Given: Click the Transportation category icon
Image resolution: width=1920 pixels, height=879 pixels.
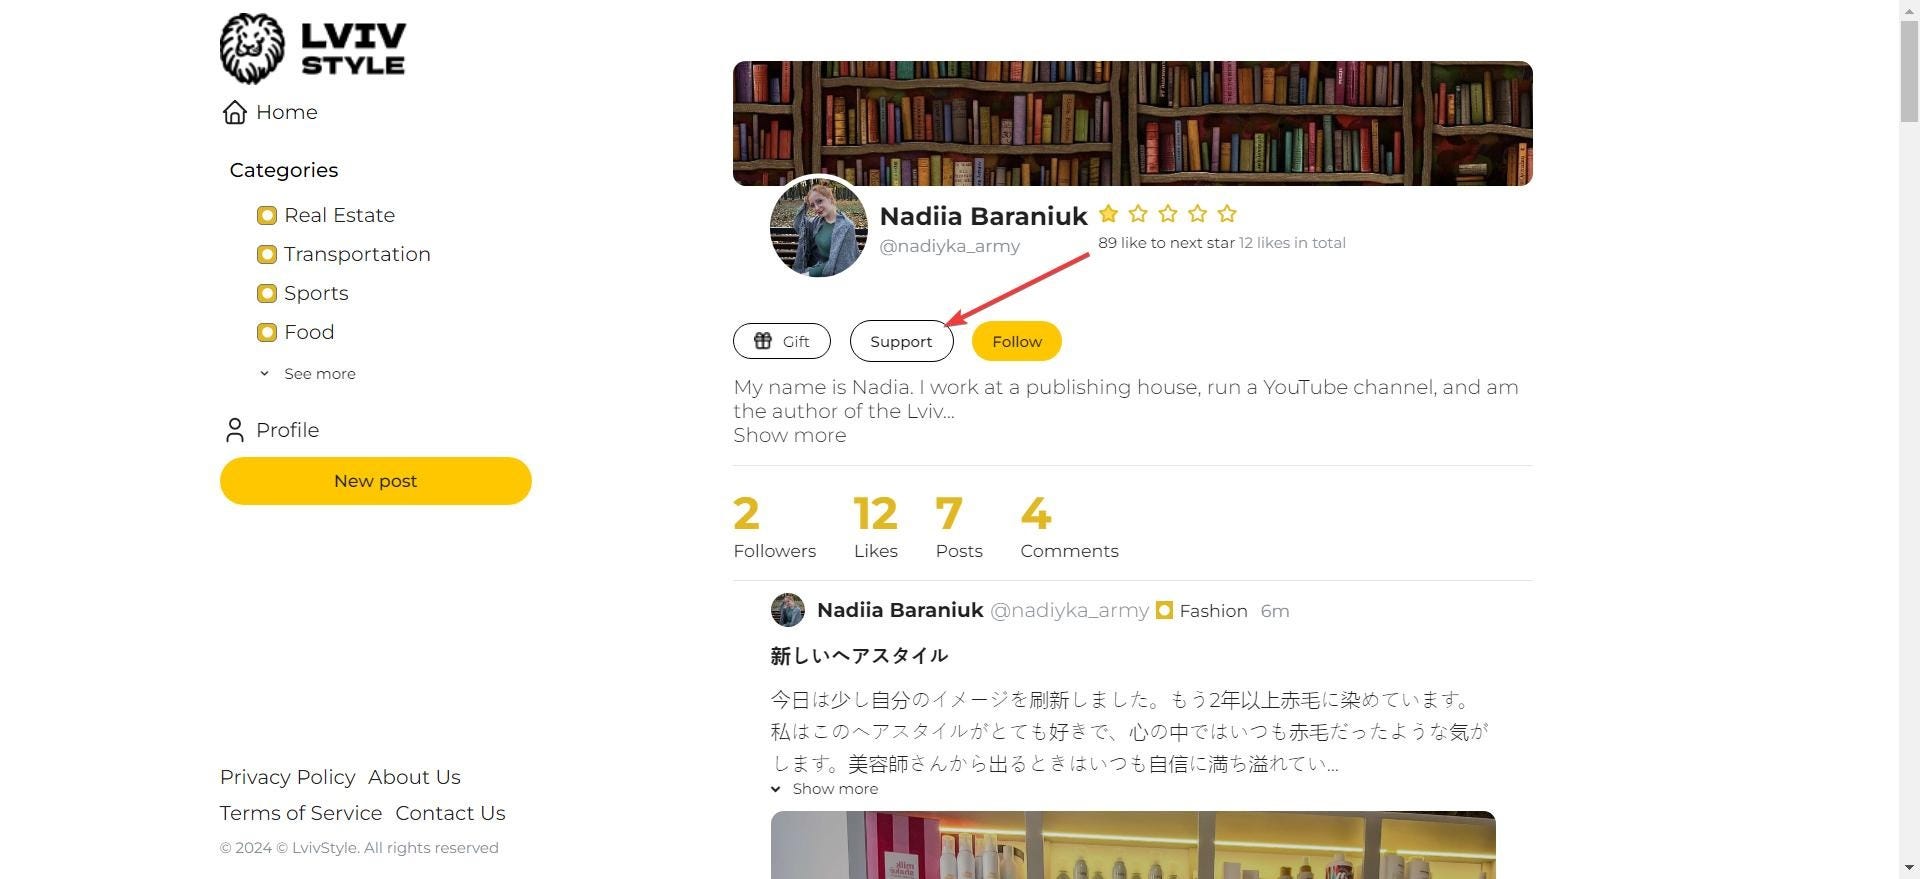Looking at the screenshot, I should coord(266,254).
